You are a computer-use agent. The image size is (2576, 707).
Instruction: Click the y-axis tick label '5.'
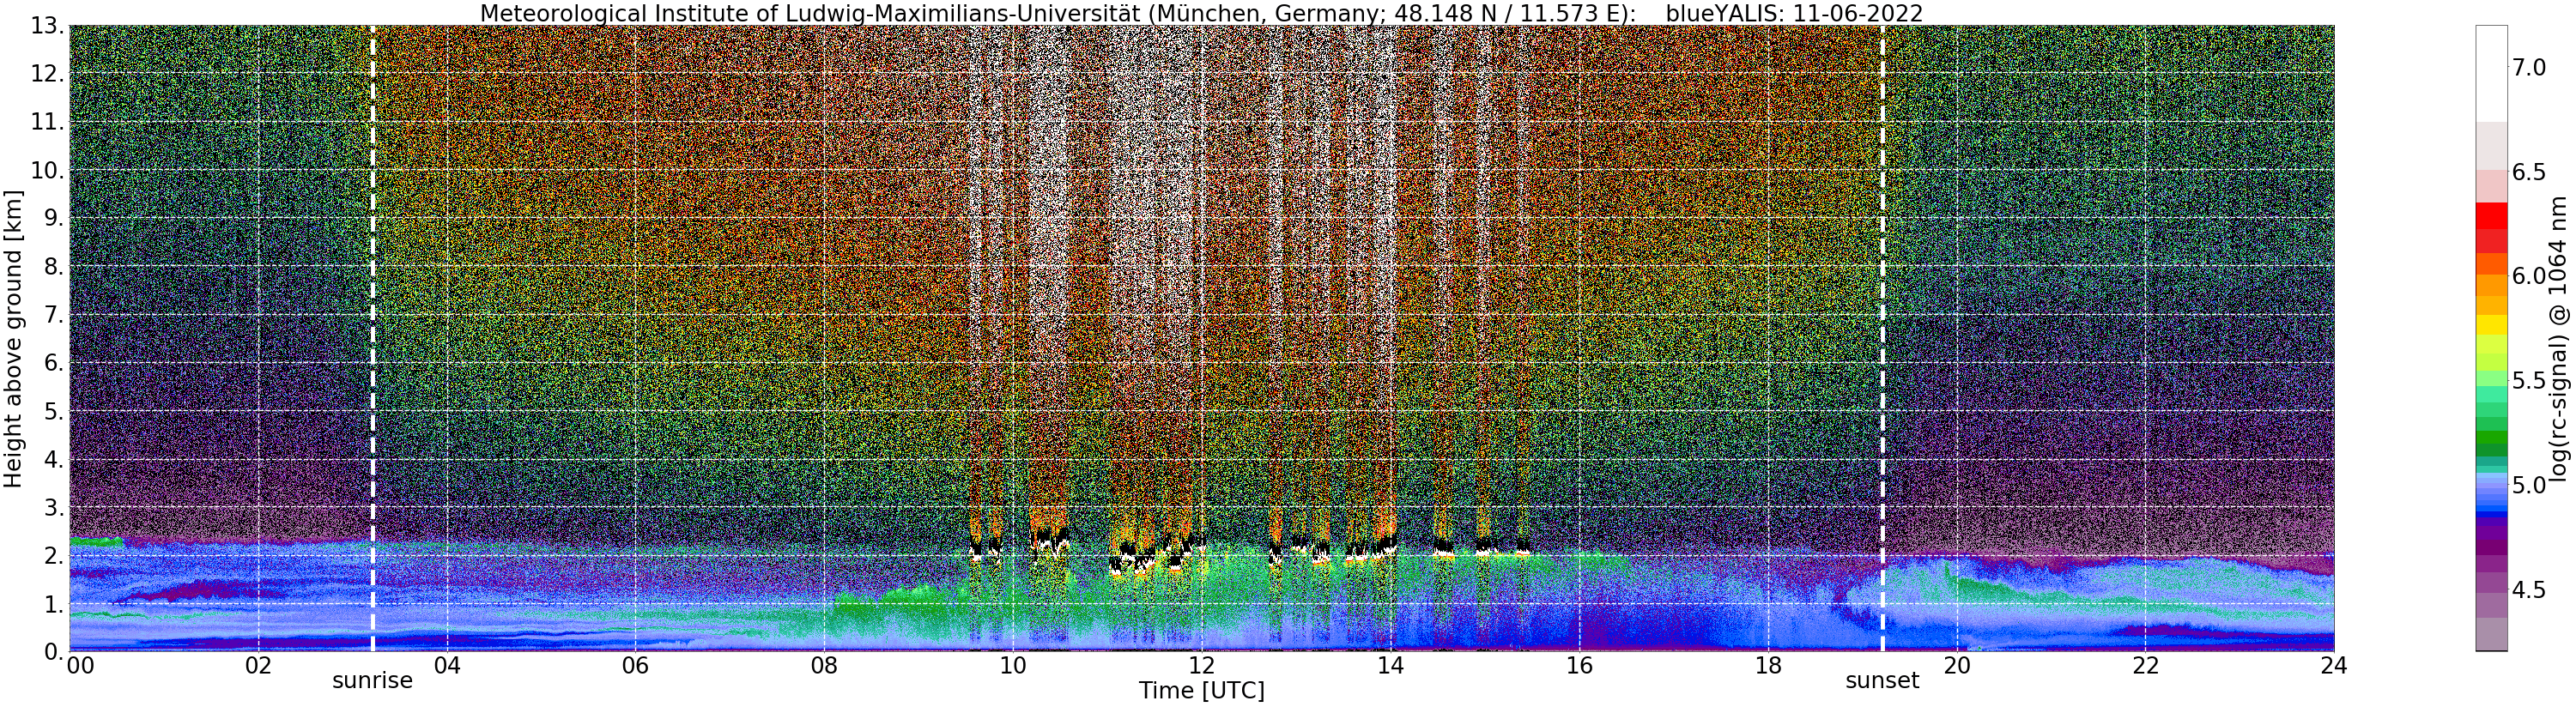pos(54,411)
